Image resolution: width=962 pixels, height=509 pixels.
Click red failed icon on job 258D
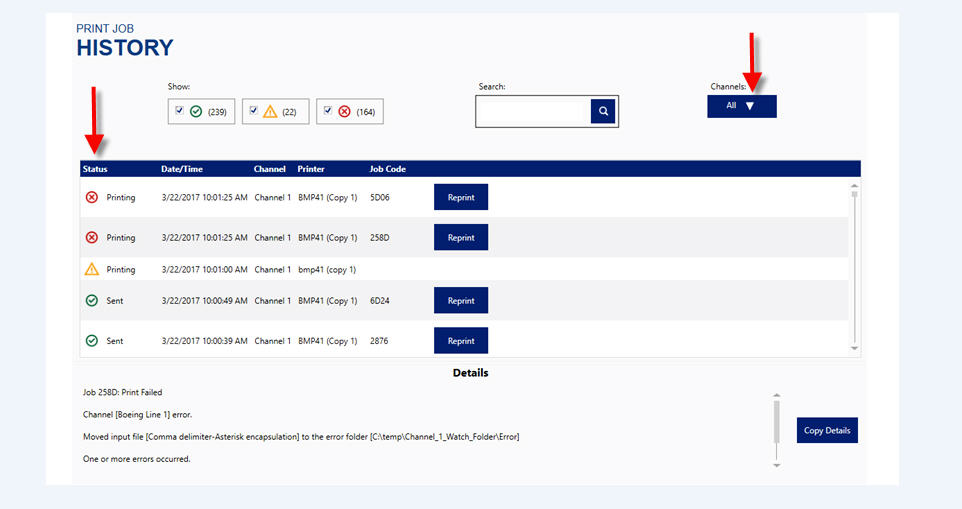pyautogui.click(x=92, y=238)
